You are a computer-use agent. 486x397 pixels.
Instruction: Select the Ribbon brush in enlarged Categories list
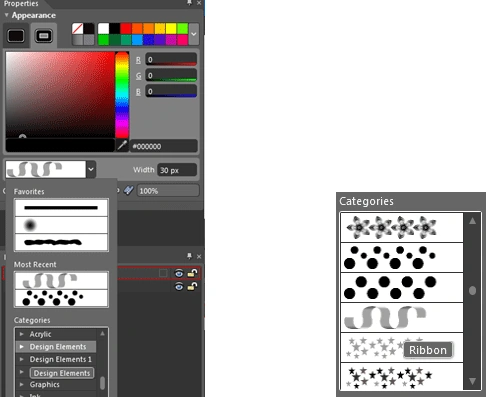point(402,318)
